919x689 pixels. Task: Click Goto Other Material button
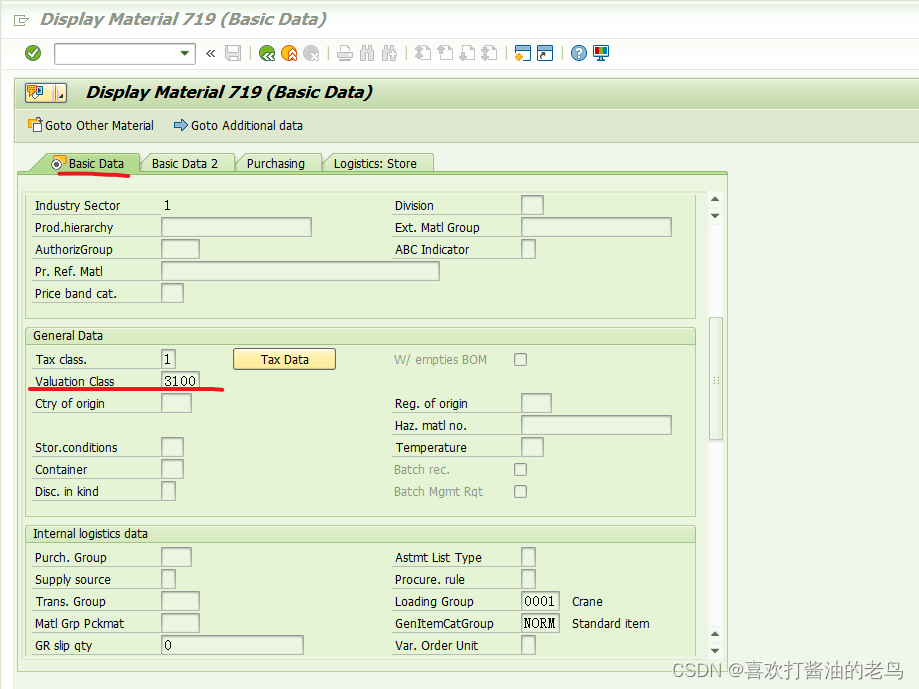91,125
